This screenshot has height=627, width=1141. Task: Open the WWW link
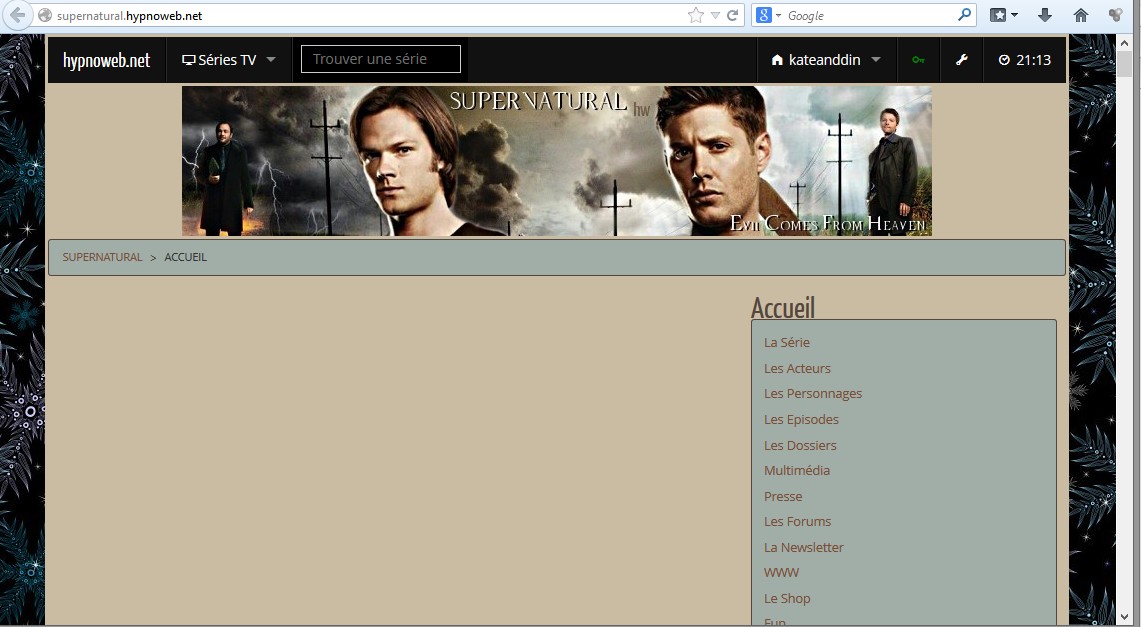782,572
